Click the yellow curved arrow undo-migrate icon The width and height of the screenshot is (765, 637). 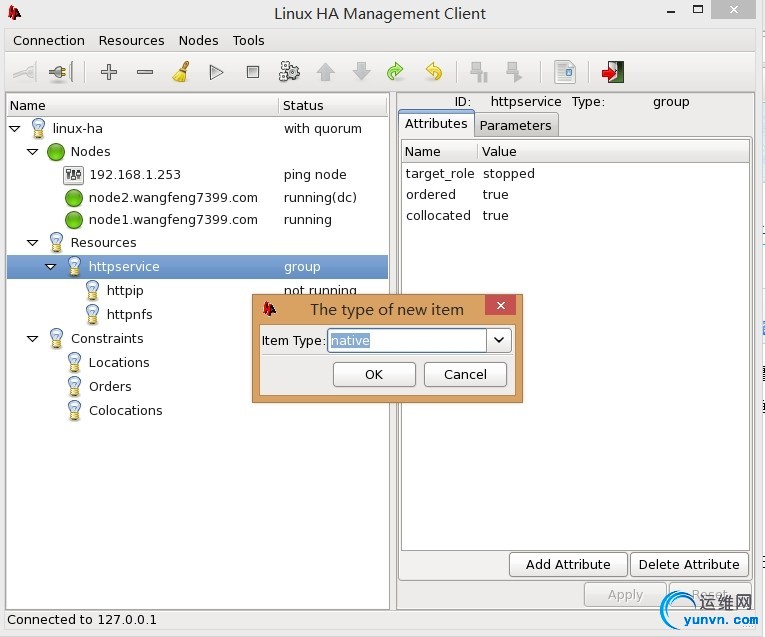click(433, 72)
